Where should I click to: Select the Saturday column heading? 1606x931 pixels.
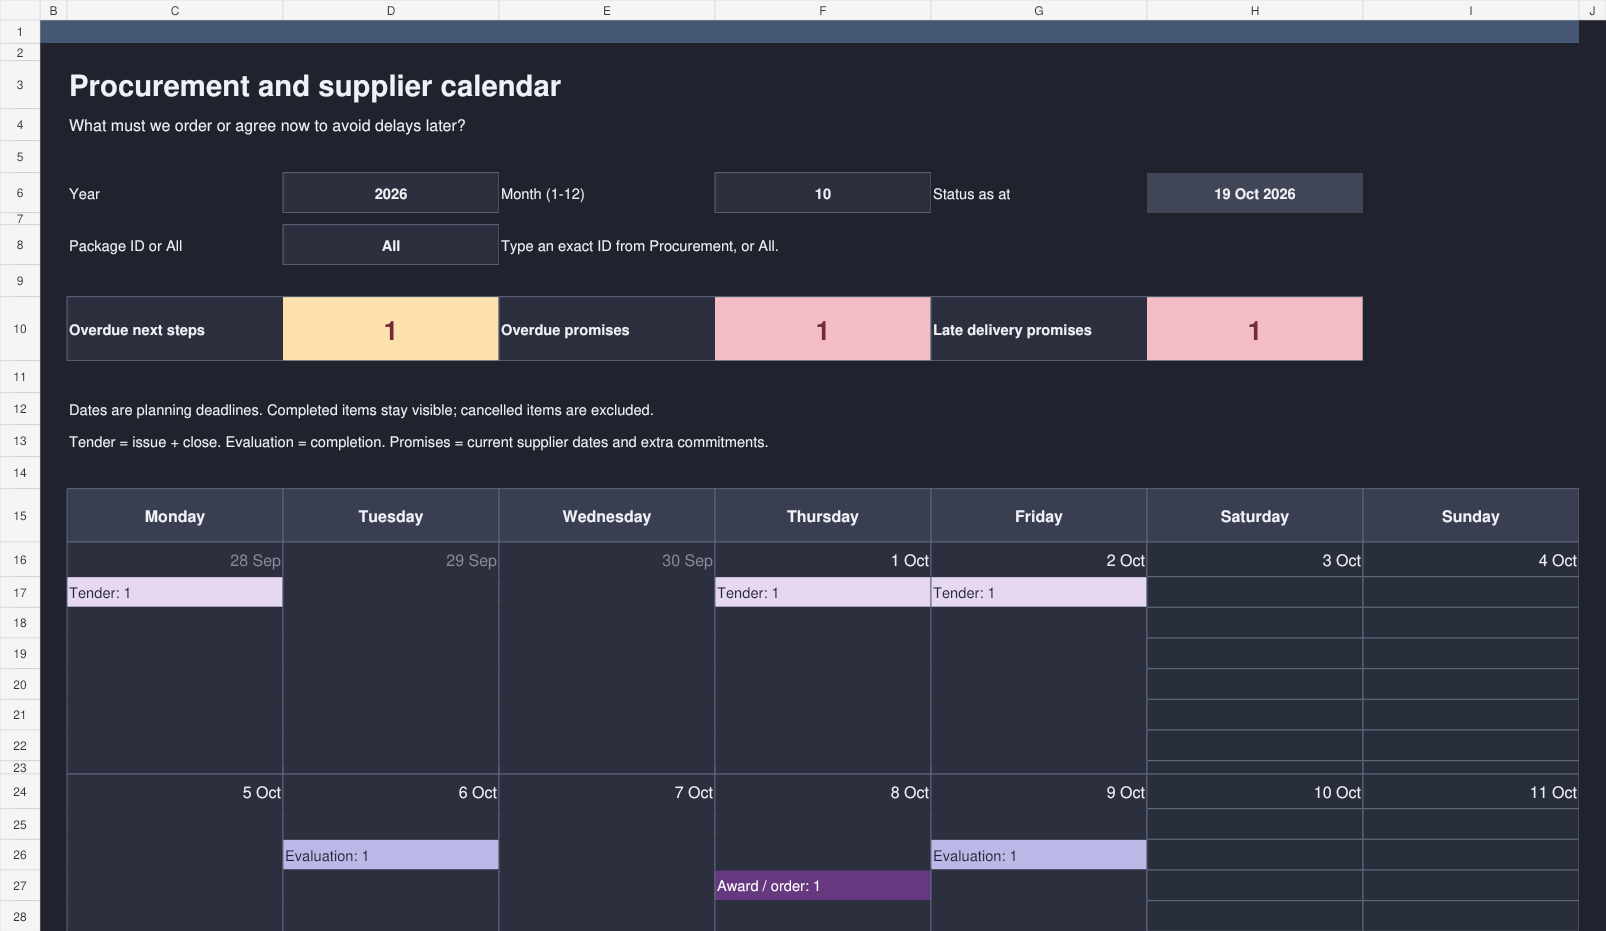(x=1255, y=516)
